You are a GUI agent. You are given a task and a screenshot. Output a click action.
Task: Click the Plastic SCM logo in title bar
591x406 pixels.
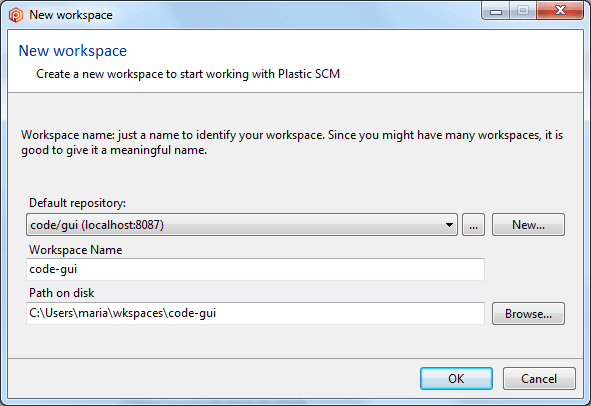(16, 15)
